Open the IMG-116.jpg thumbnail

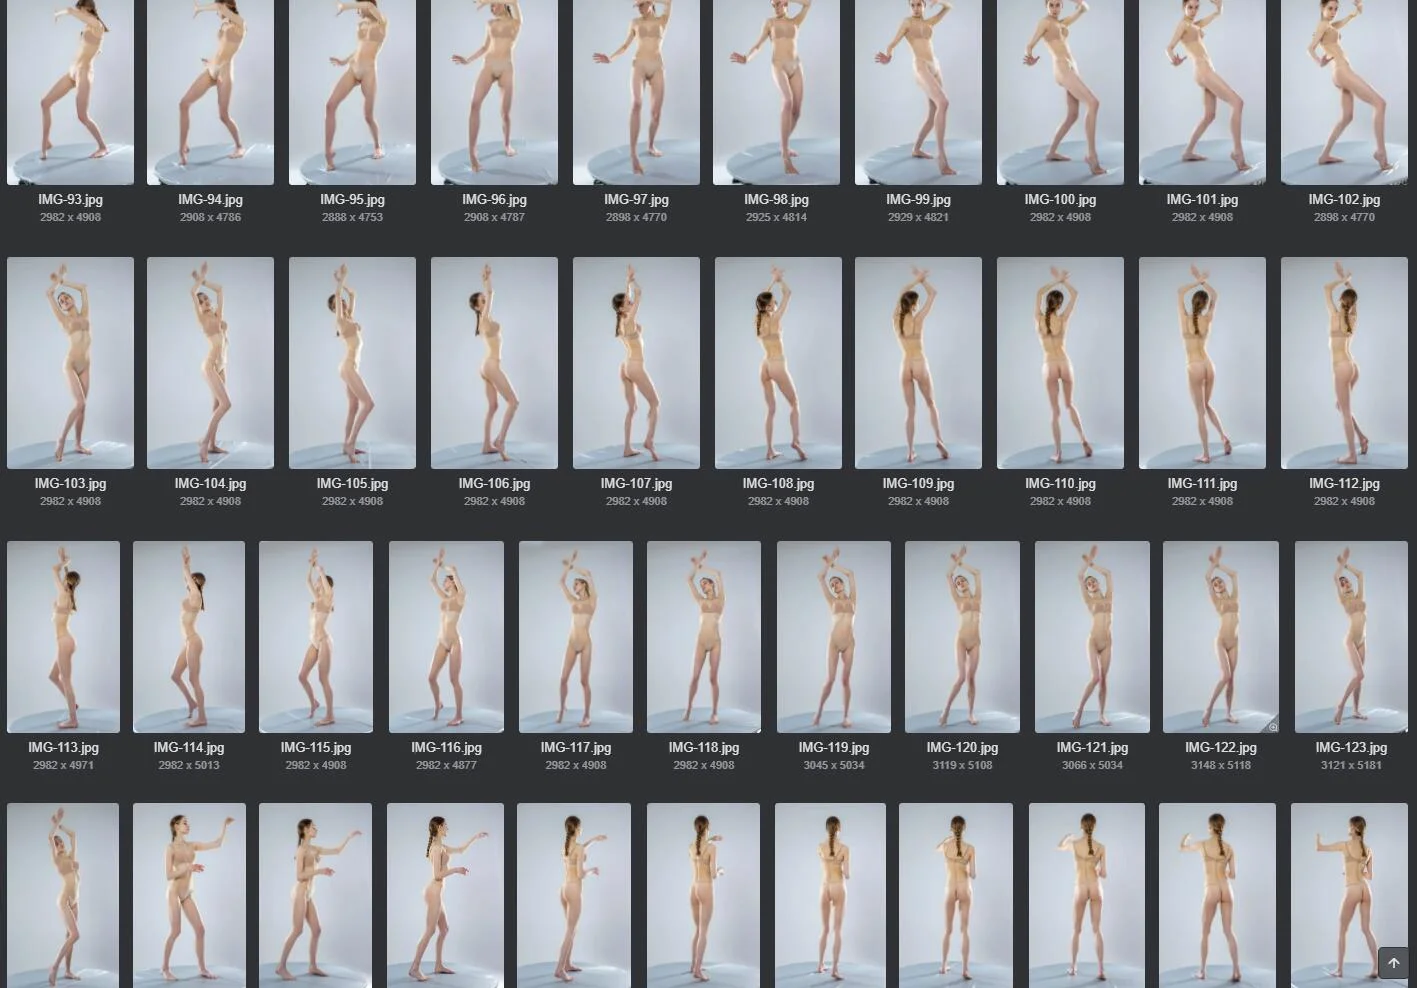tap(446, 637)
